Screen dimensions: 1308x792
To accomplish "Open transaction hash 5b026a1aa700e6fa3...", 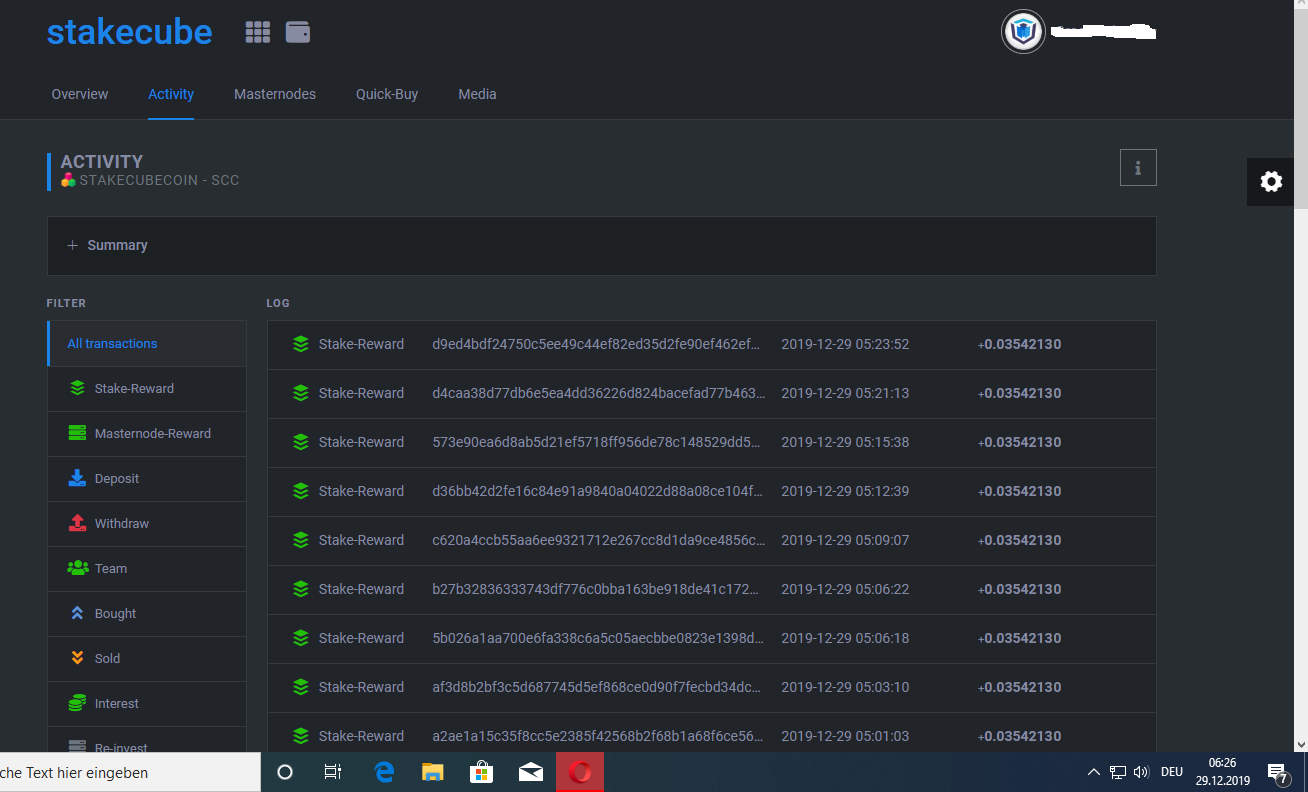I will [598, 638].
